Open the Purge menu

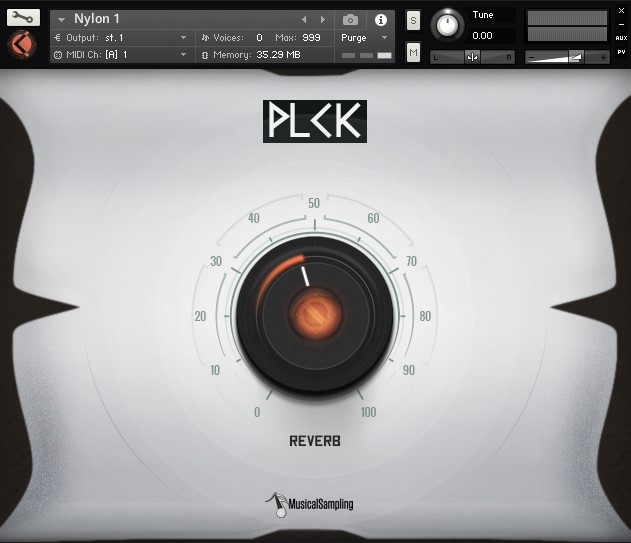pos(366,38)
